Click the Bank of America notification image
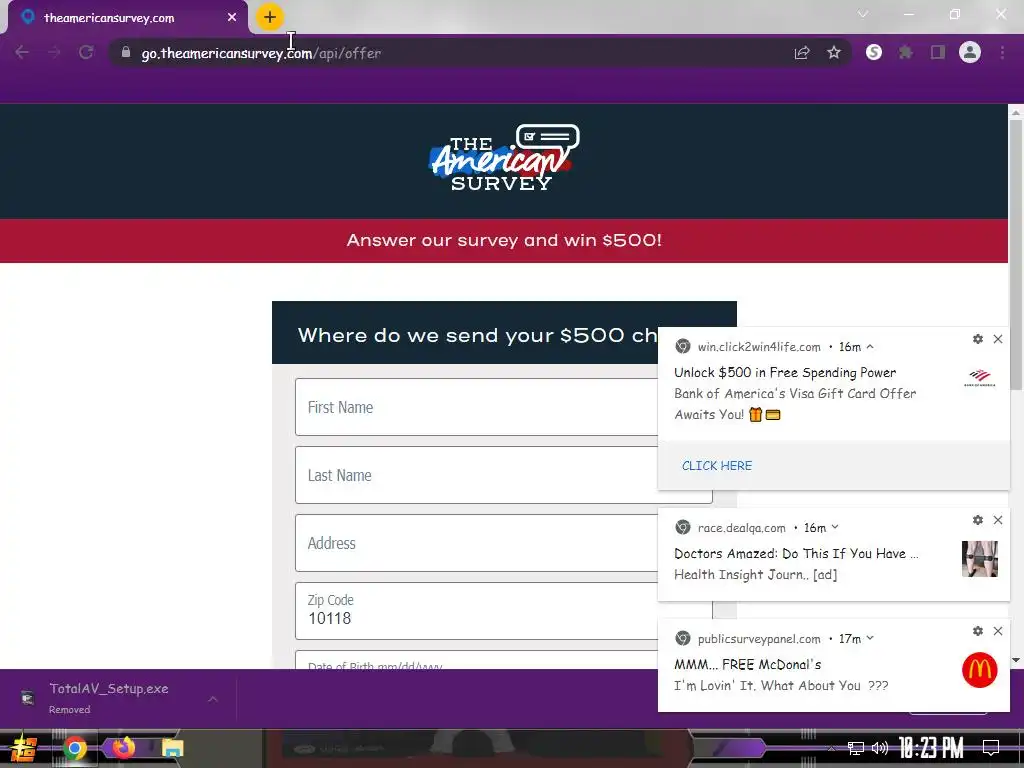 (x=980, y=377)
